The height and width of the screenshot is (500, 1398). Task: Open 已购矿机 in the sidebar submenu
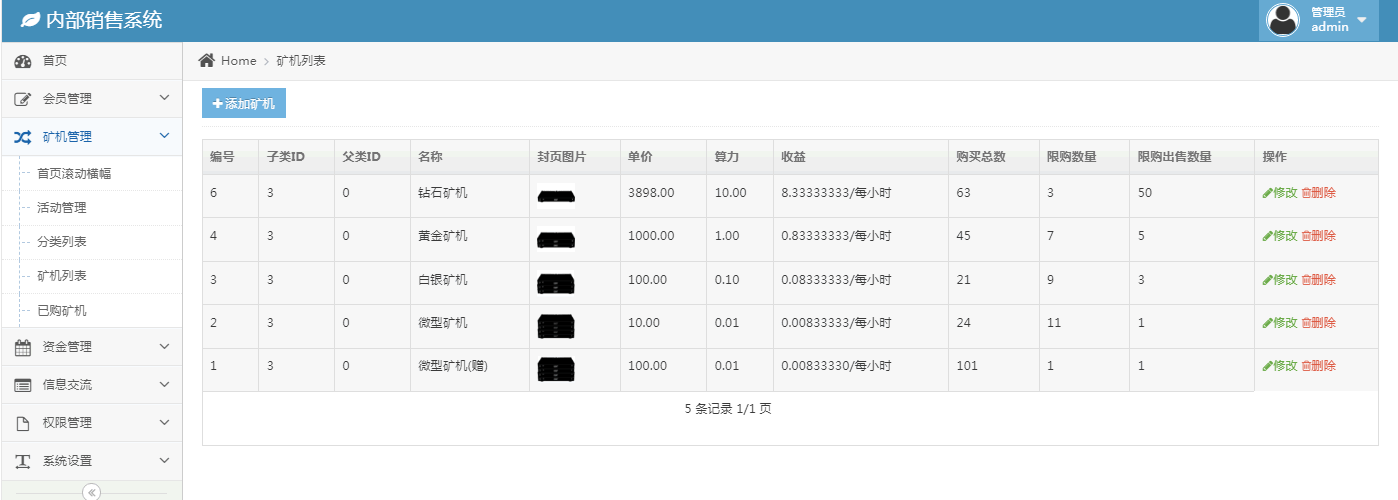tap(62, 311)
